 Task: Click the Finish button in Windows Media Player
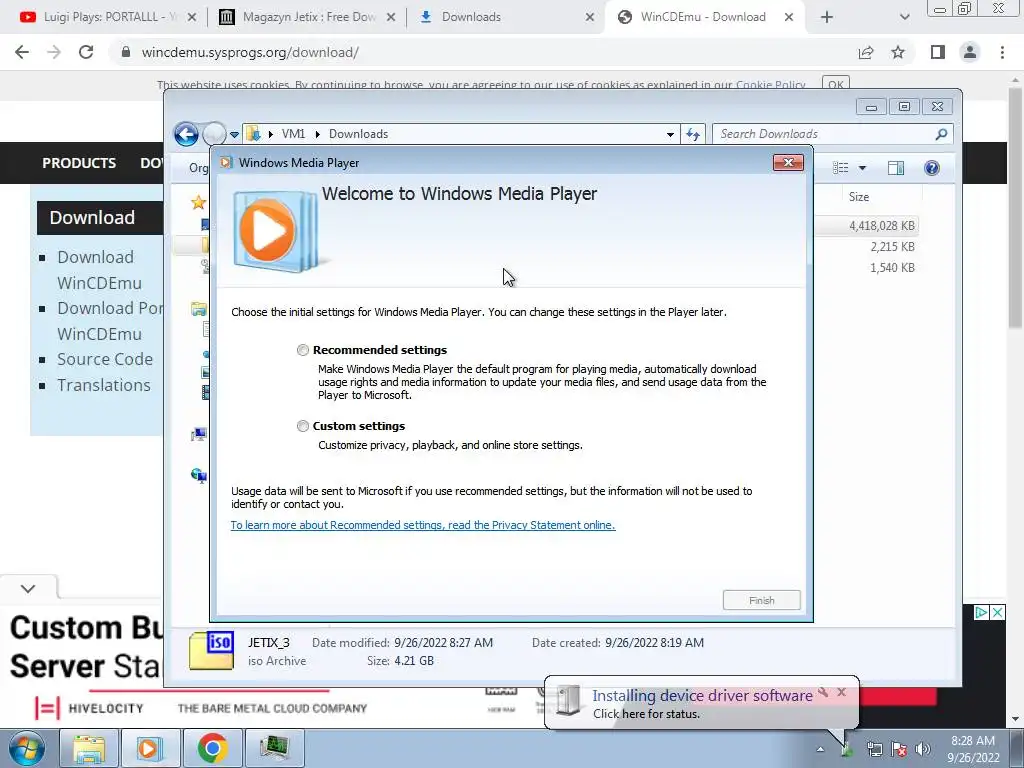pos(761,600)
